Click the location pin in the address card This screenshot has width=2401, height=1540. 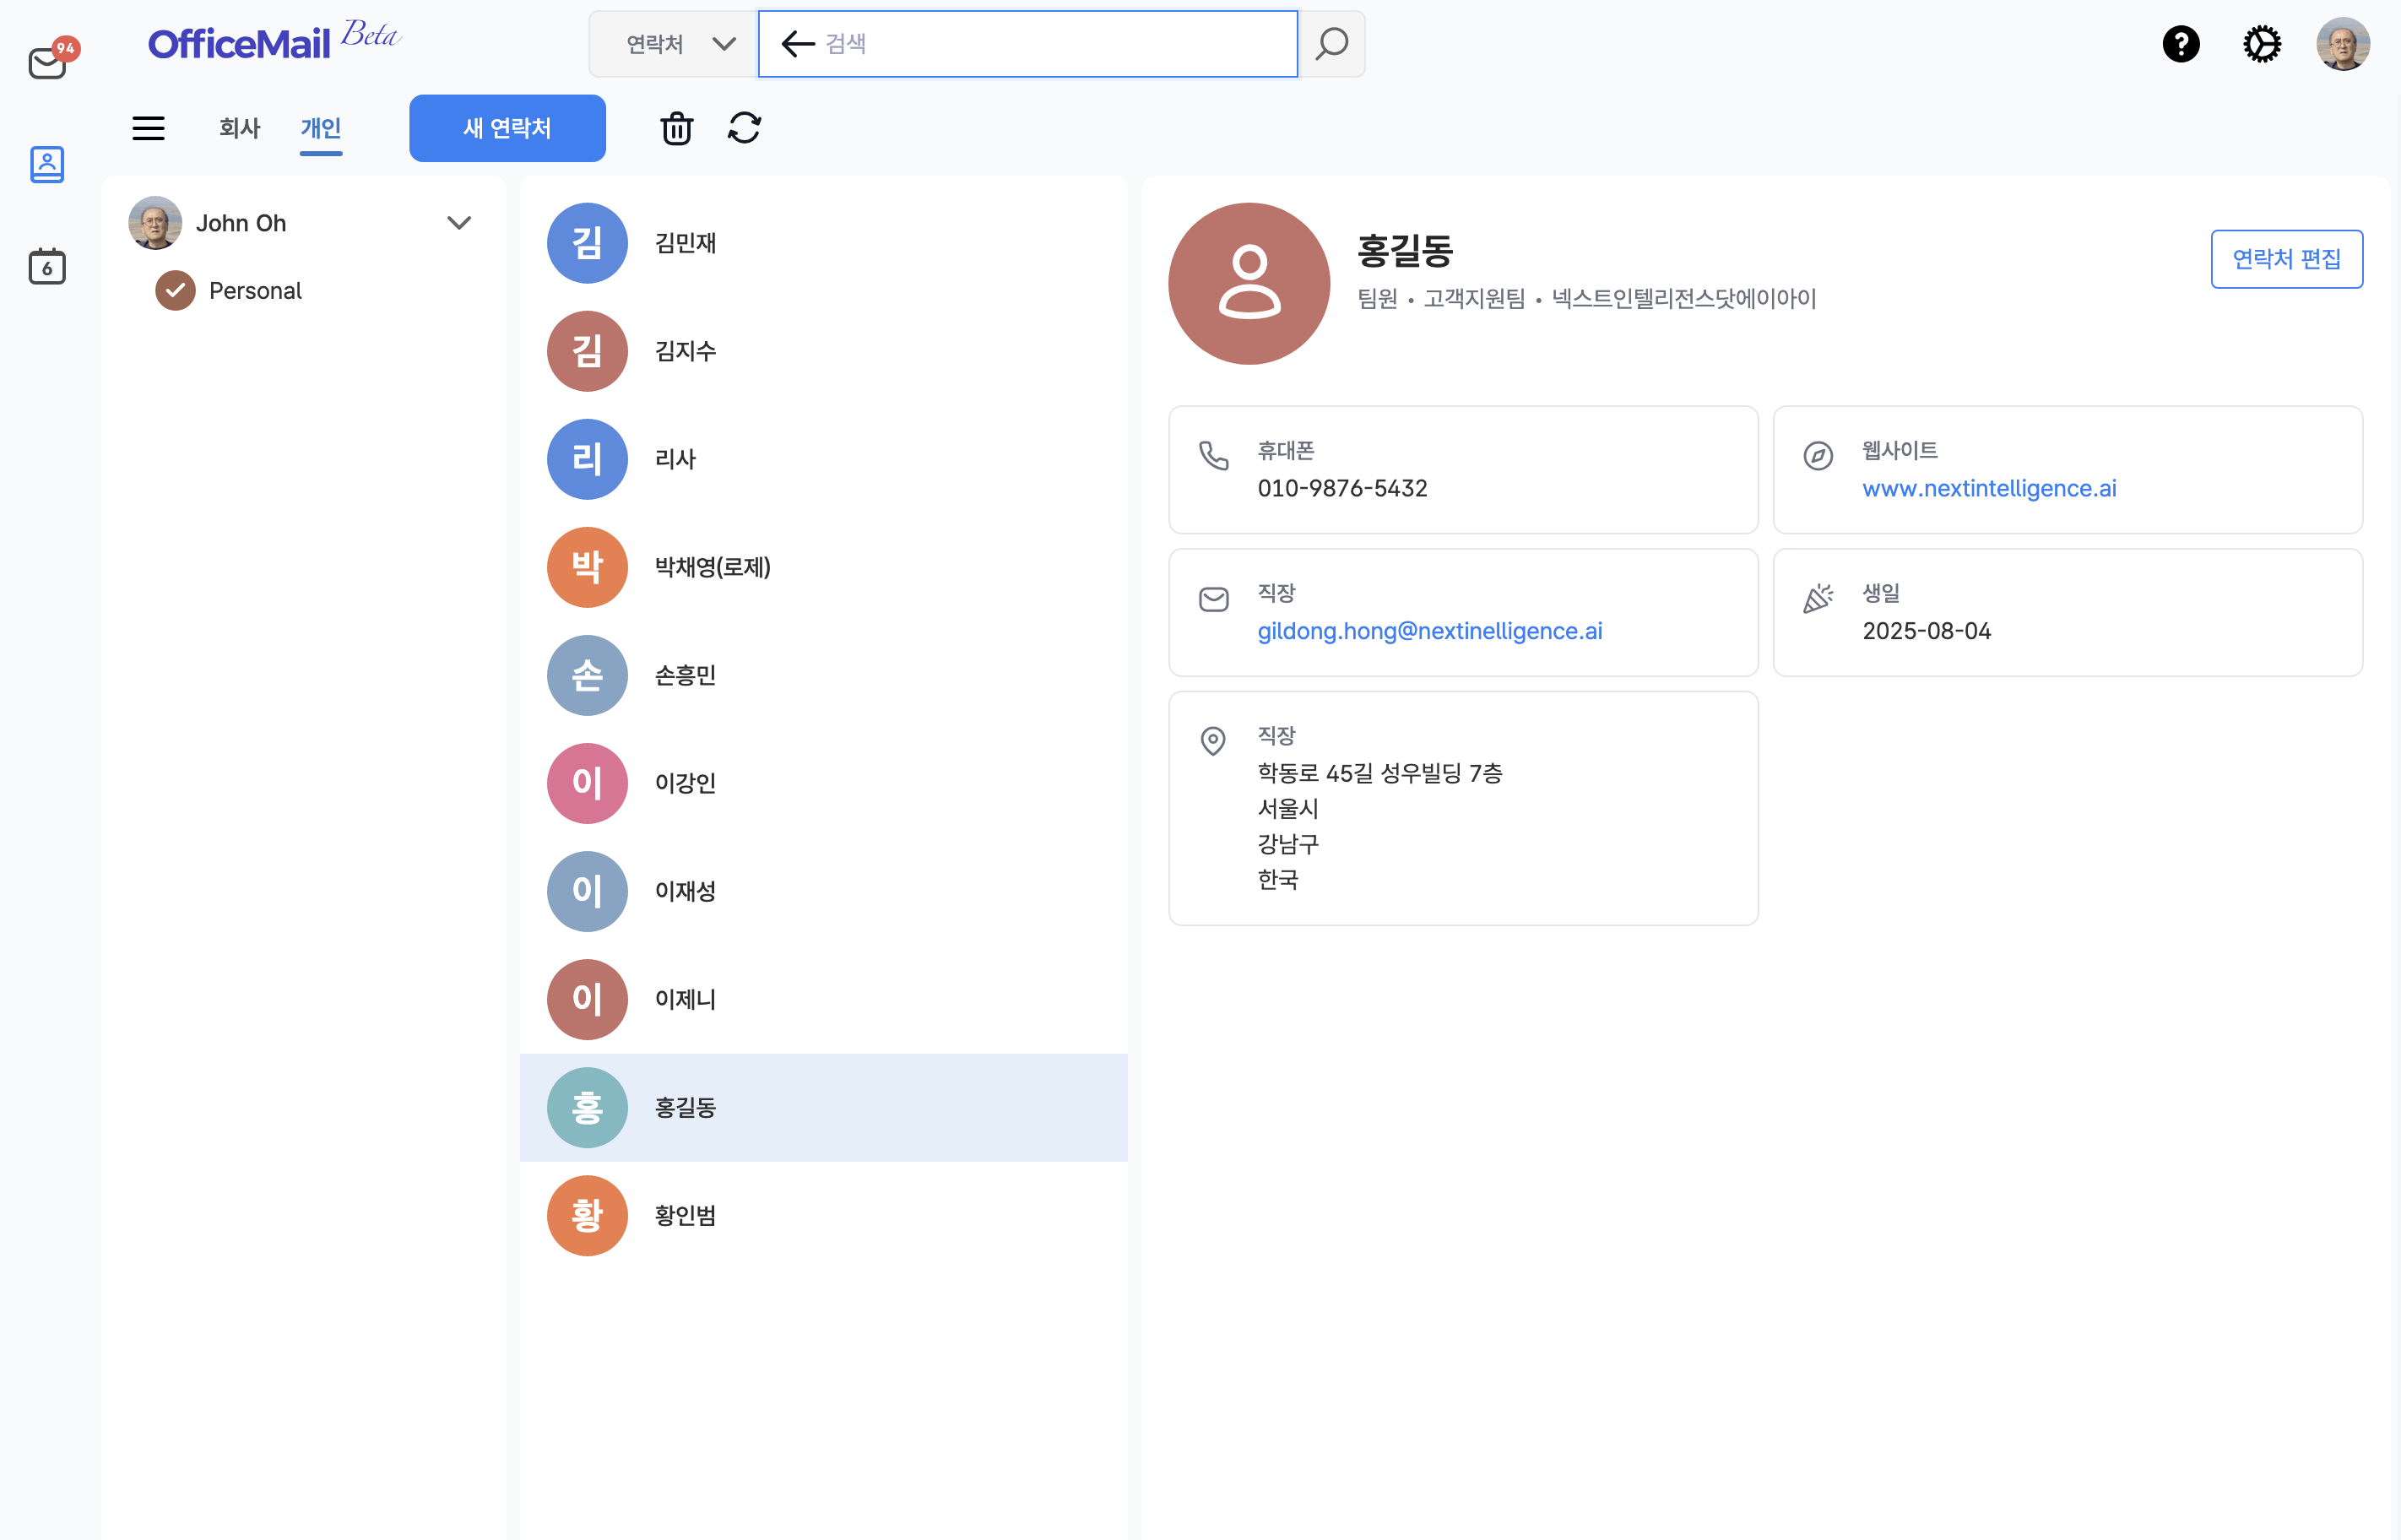pyautogui.click(x=1213, y=741)
